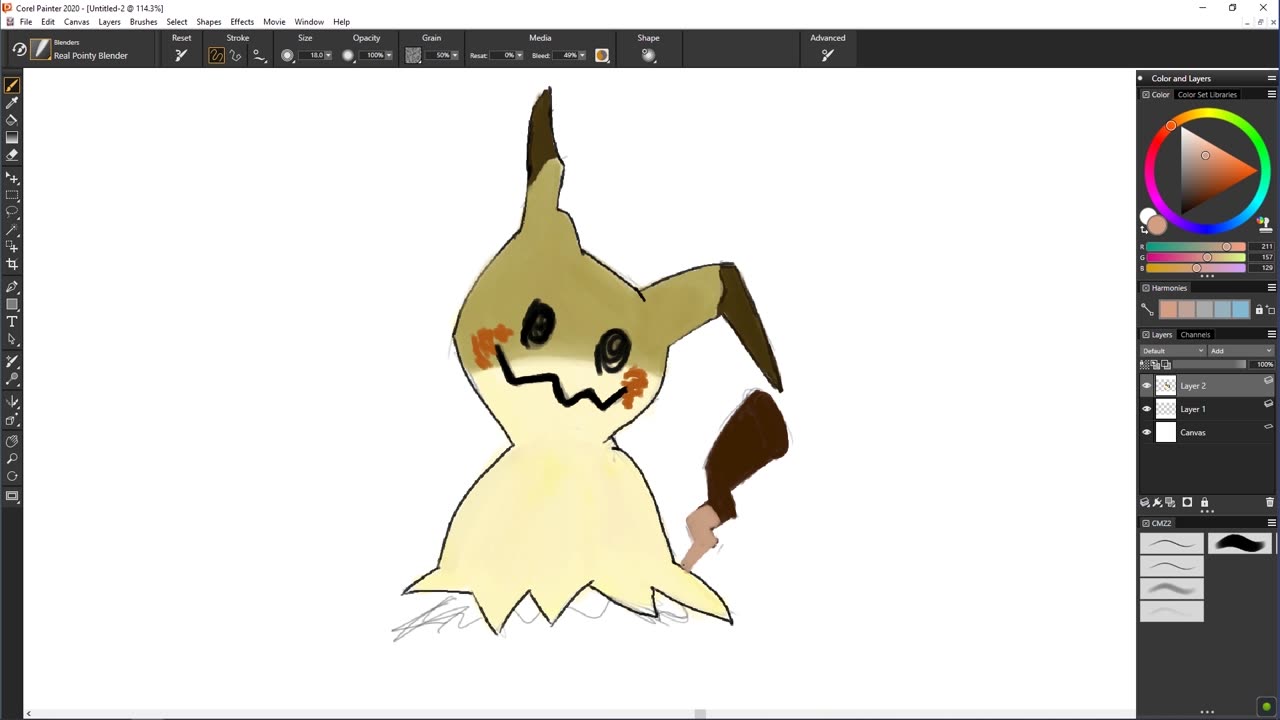Toggle the CMZ2 panel checkbox
The image size is (1280, 720).
click(x=1146, y=523)
